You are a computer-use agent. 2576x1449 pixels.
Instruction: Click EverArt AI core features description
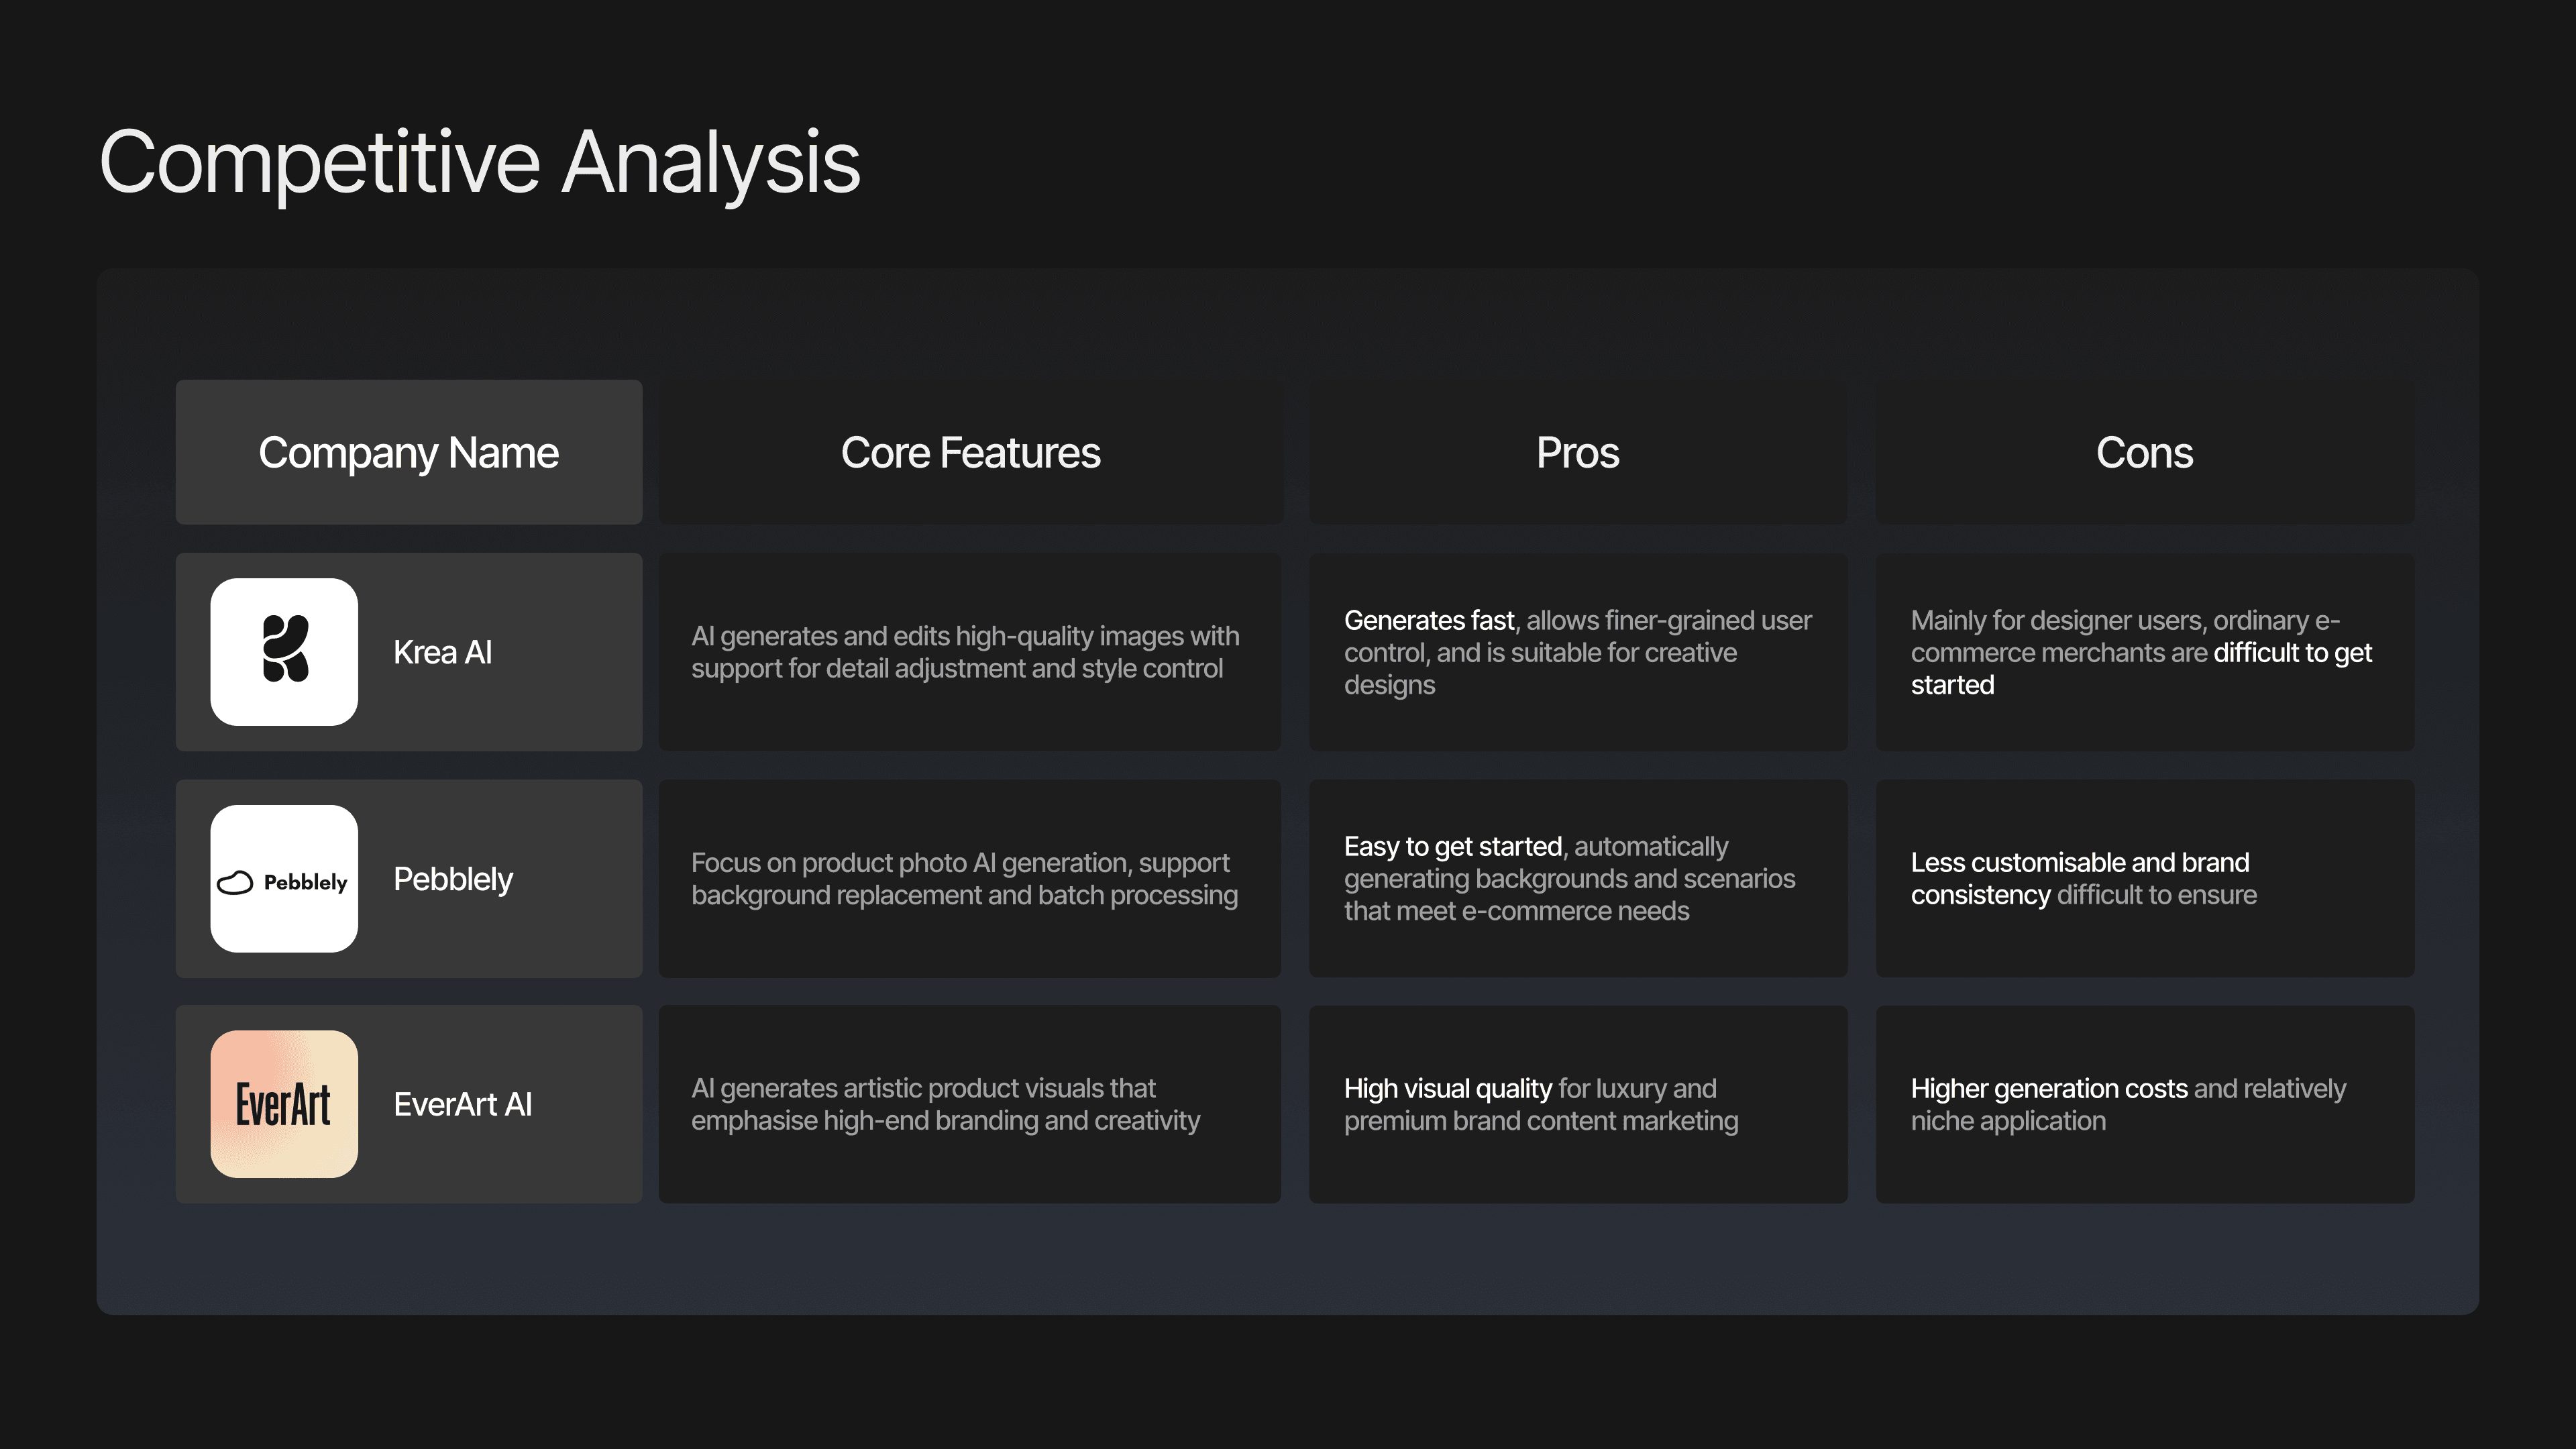tap(945, 1104)
